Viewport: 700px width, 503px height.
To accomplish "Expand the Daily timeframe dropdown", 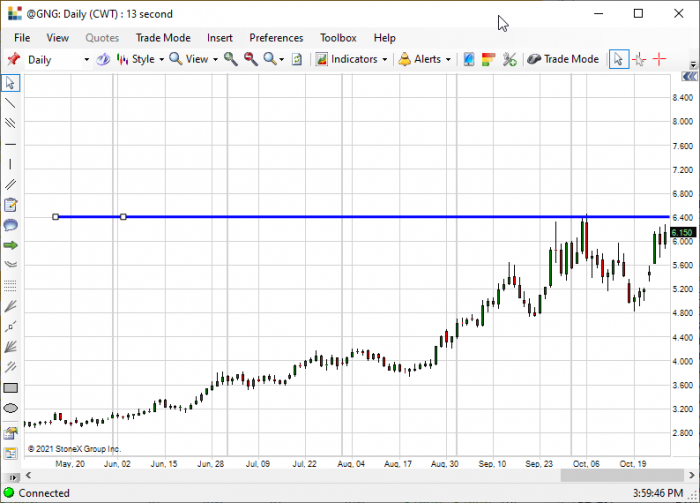I will point(86,59).
